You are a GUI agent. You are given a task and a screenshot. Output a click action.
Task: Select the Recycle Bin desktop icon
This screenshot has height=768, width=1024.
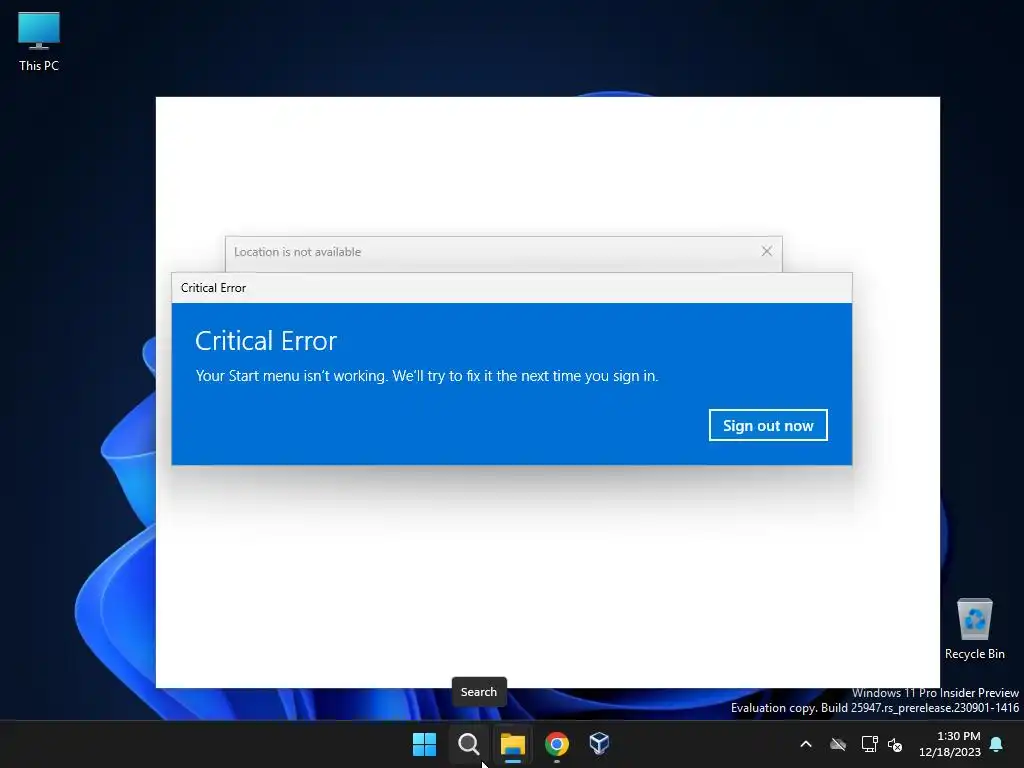point(974,629)
